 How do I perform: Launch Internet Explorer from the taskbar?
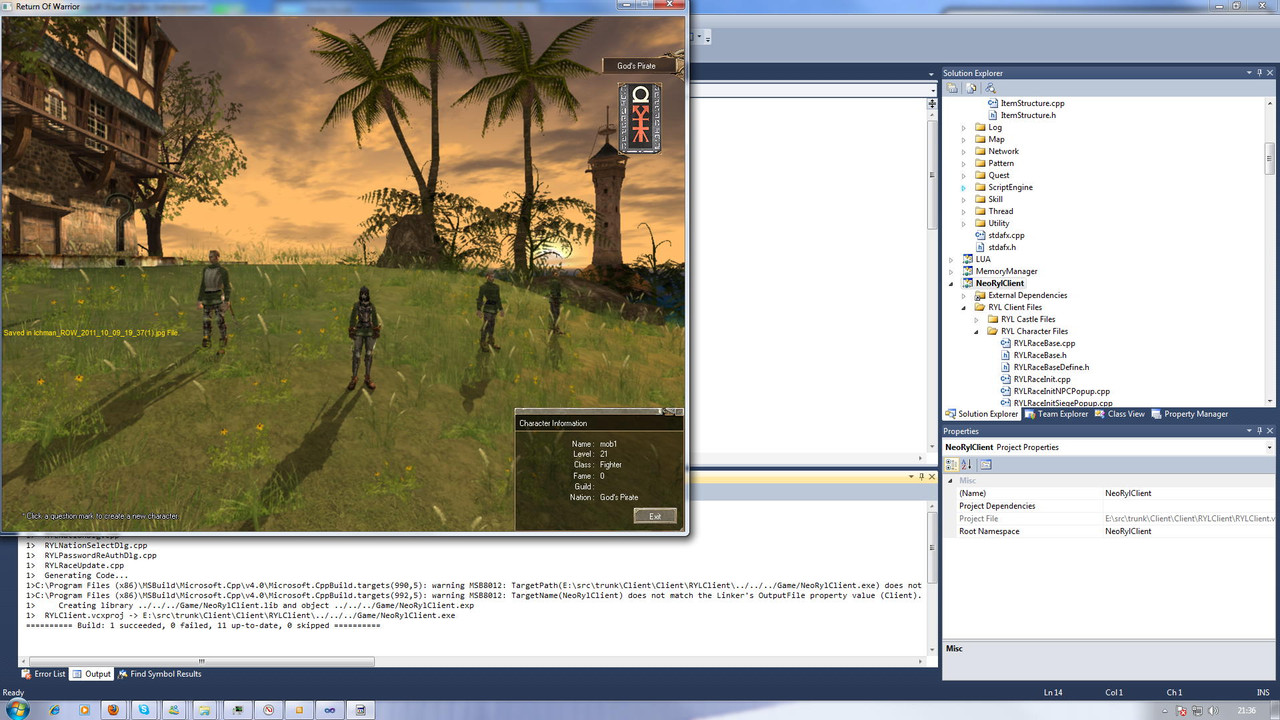pyautogui.click(x=54, y=709)
